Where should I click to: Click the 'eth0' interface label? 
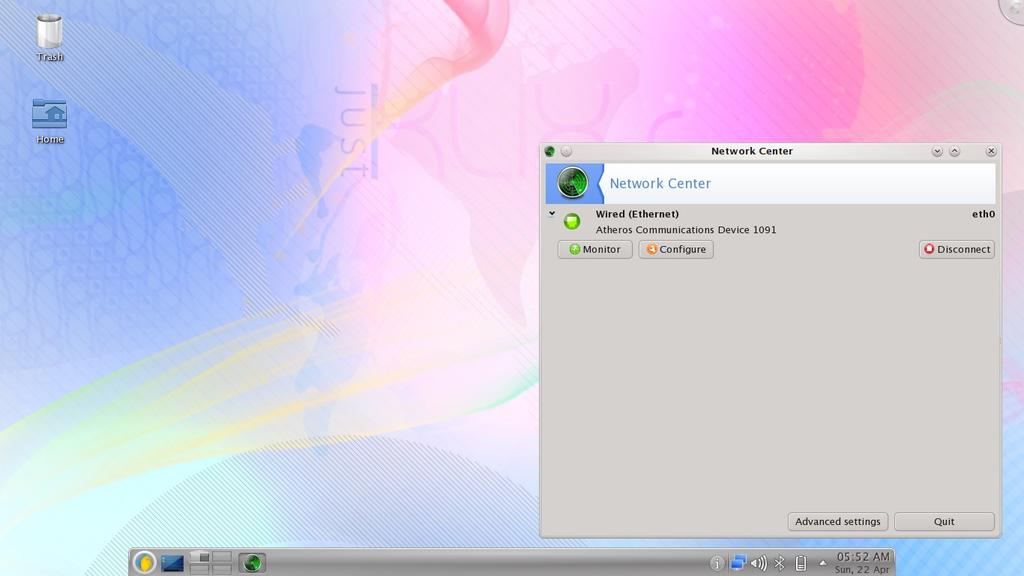(984, 214)
